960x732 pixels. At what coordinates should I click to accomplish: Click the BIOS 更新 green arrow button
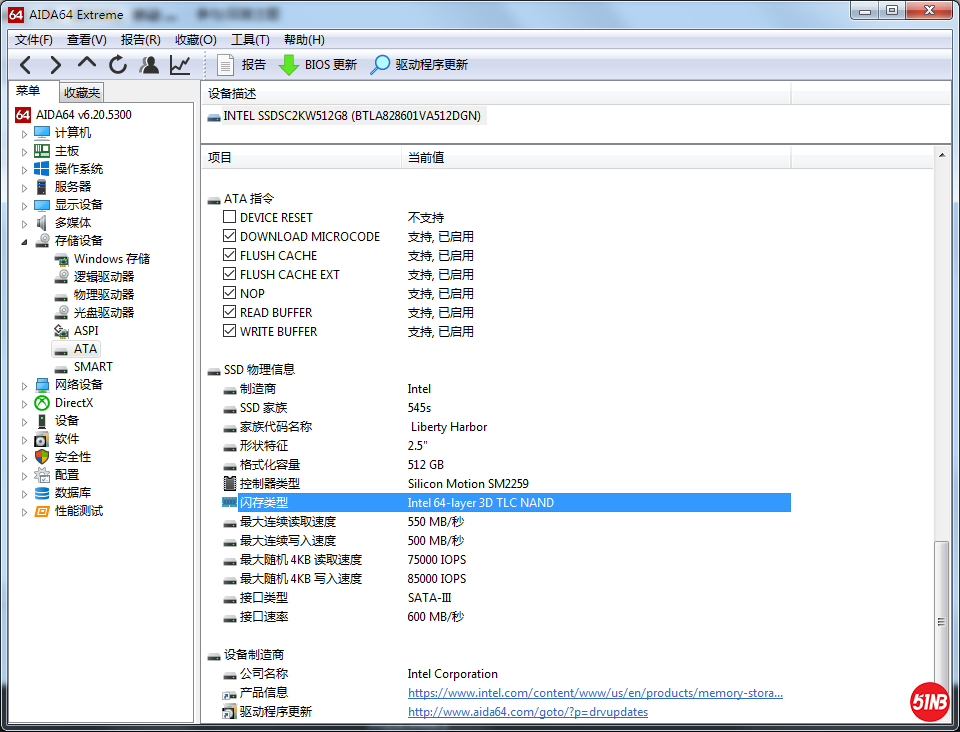[x=317, y=65]
